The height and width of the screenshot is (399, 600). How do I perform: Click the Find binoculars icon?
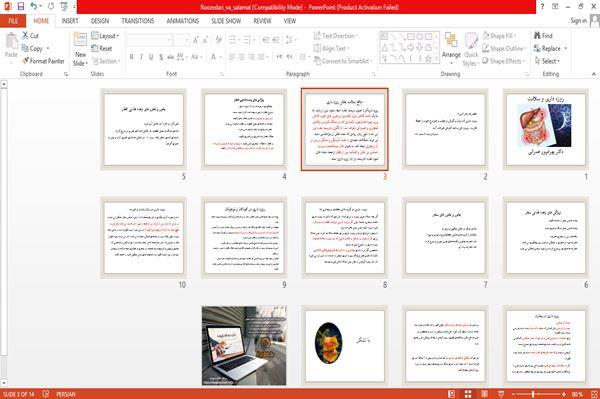tap(537, 36)
